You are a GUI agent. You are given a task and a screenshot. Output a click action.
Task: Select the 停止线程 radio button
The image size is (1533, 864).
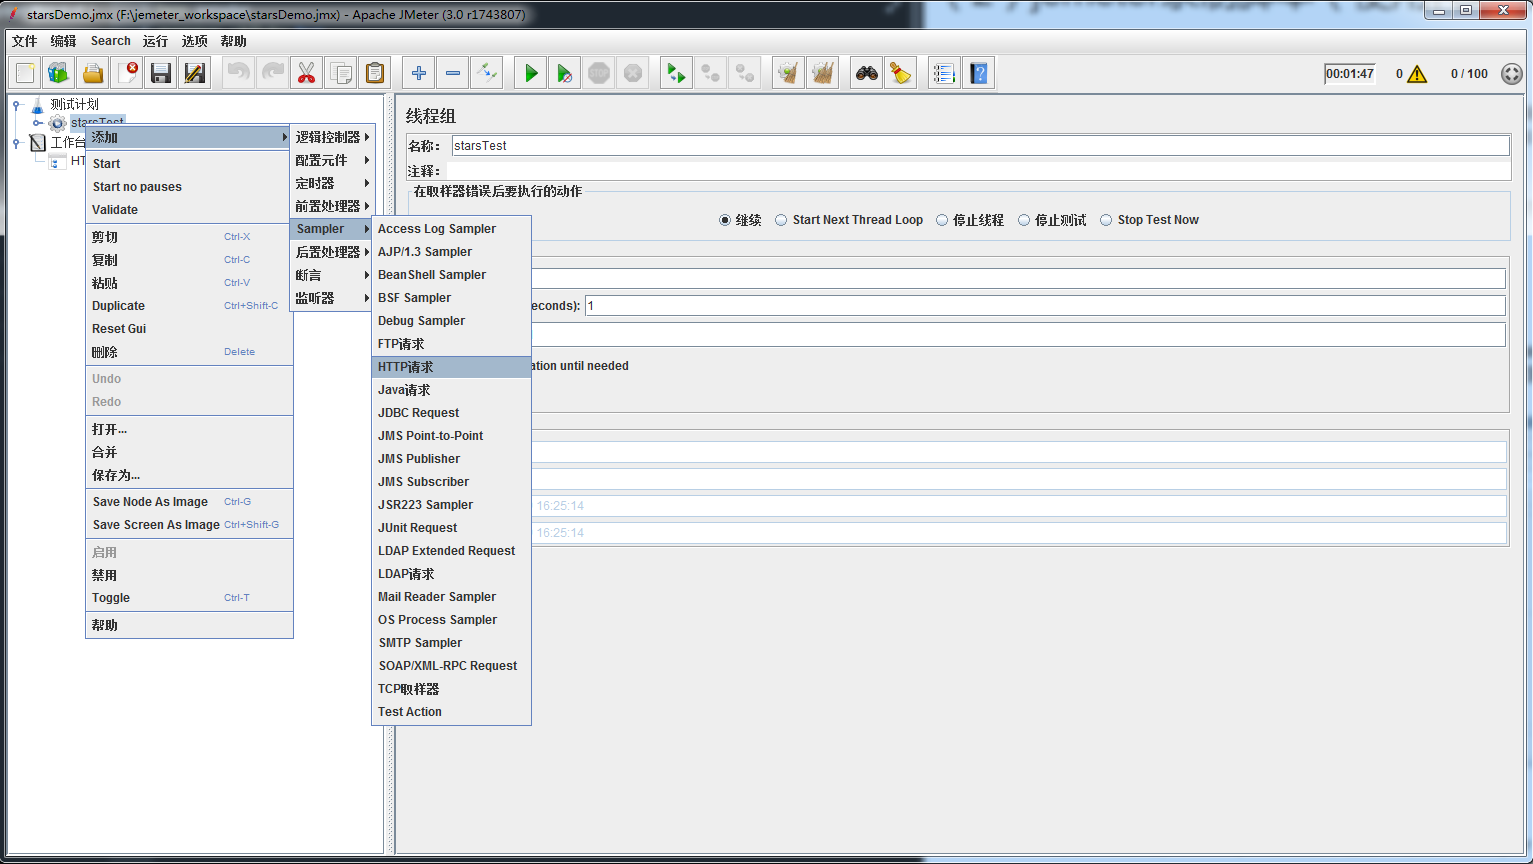tap(942, 220)
